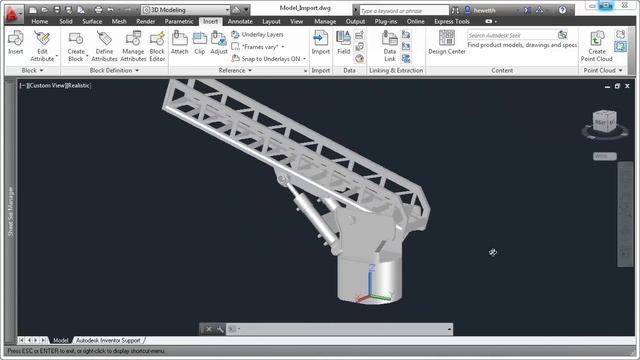Click the Realistic visual style label
The image size is (640, 360).
(78, 86)
